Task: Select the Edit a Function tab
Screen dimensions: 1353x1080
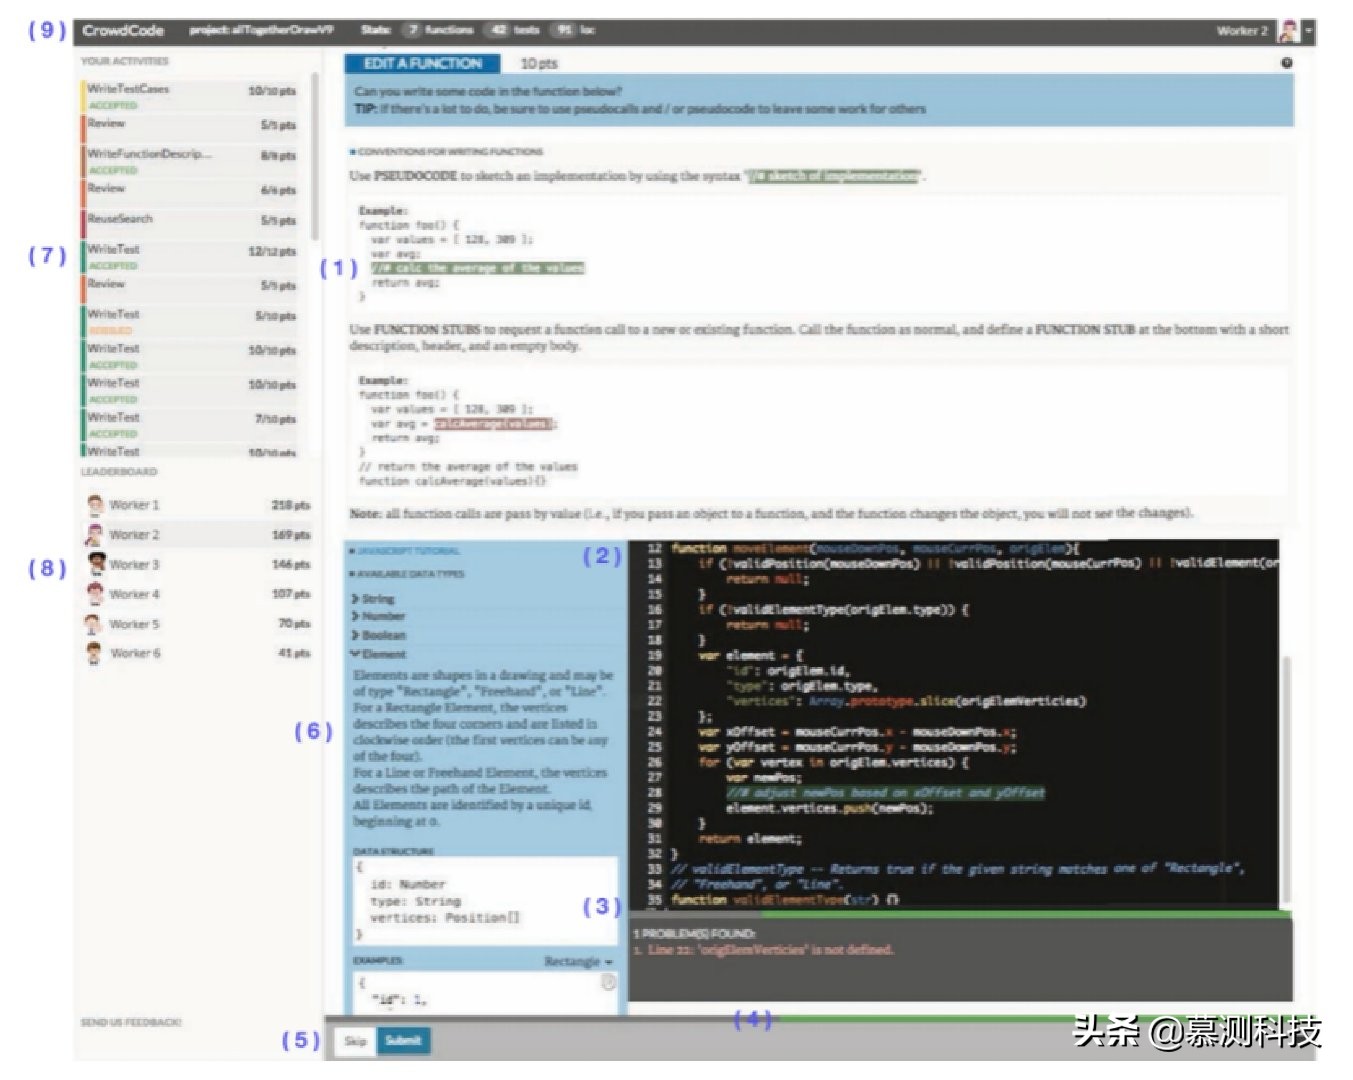Action: (422, 63)
